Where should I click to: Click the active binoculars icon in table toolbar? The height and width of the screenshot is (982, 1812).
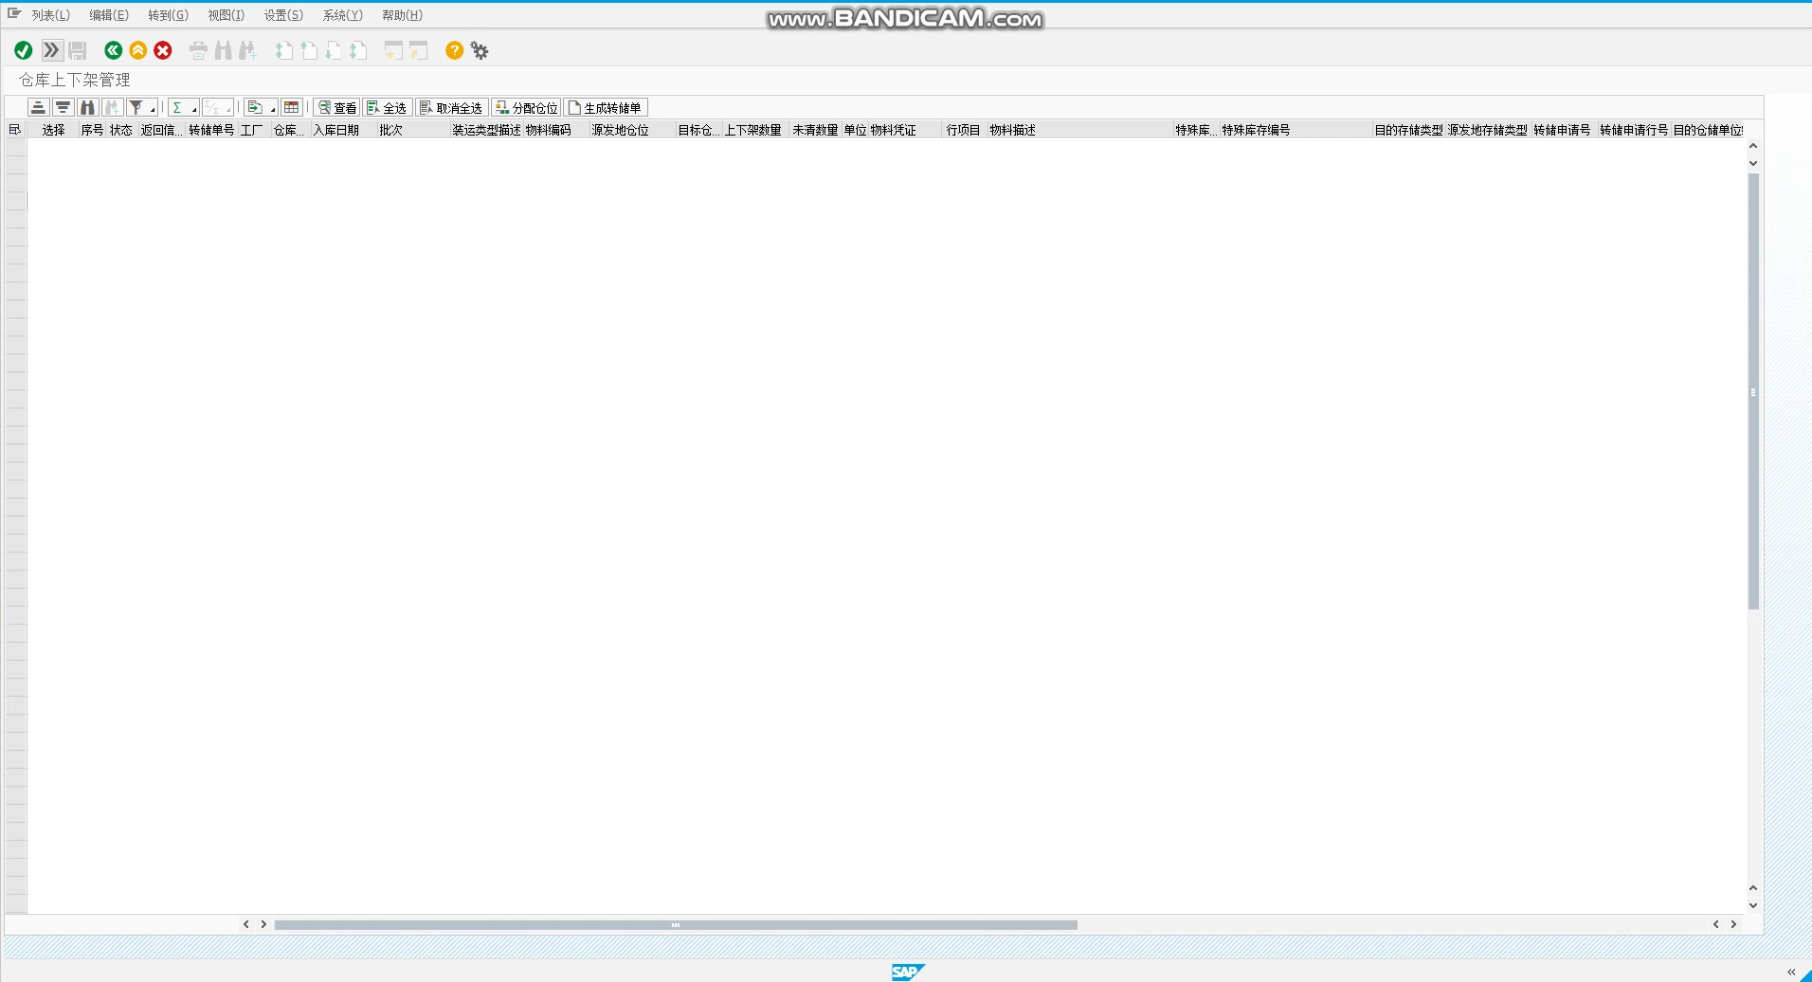coord(88,107)
